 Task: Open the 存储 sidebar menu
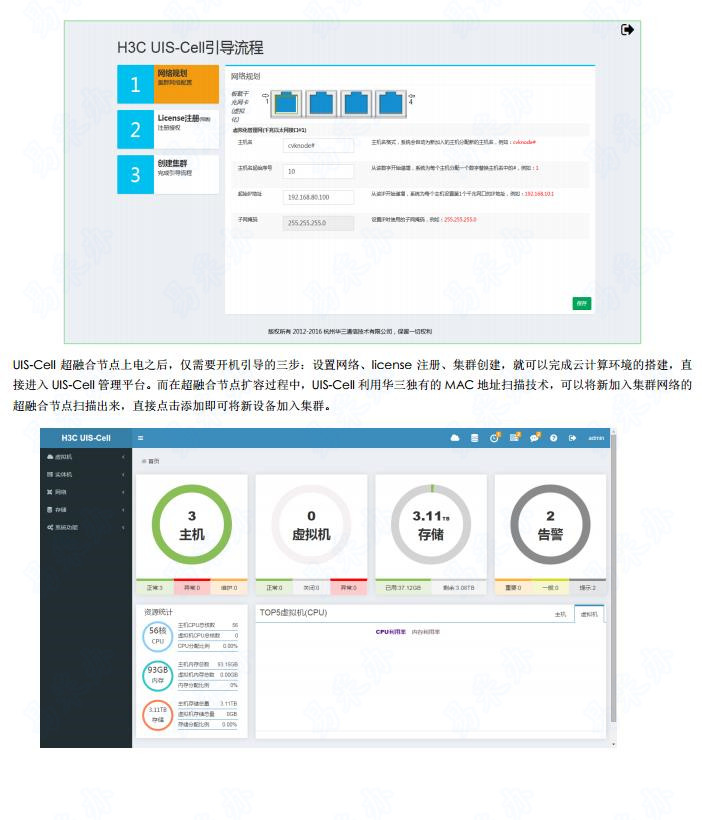[86, 510]
